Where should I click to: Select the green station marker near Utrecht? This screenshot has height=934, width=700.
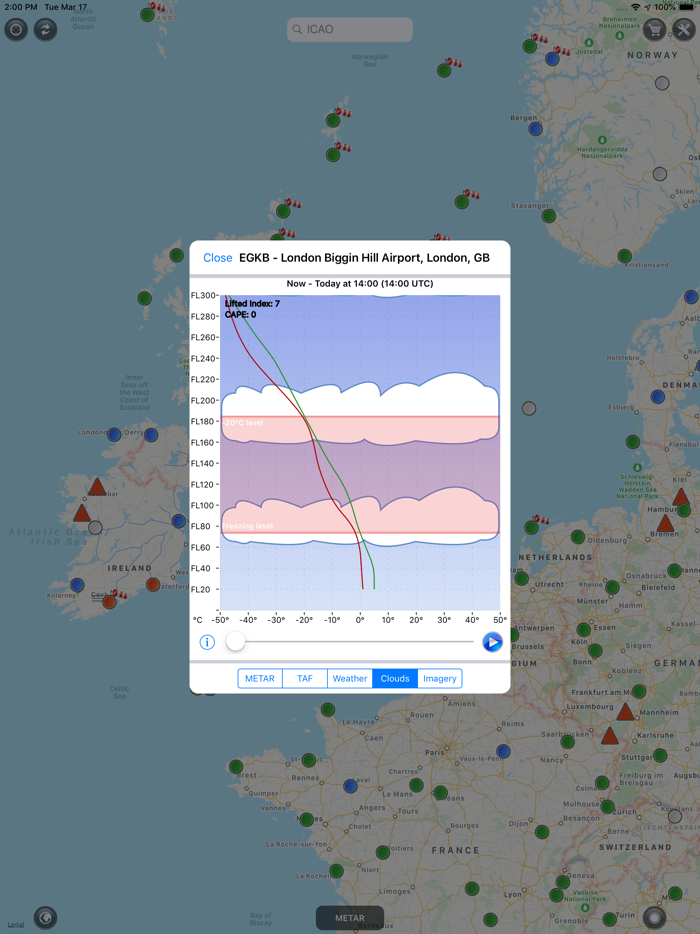click(521, 578)
